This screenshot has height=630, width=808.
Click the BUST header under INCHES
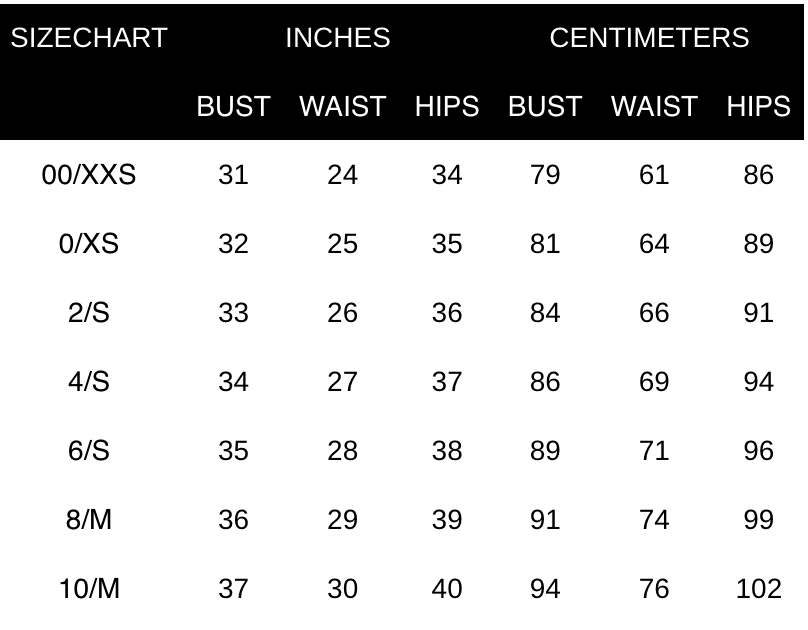pyautogui.click(x=233, y=106)
